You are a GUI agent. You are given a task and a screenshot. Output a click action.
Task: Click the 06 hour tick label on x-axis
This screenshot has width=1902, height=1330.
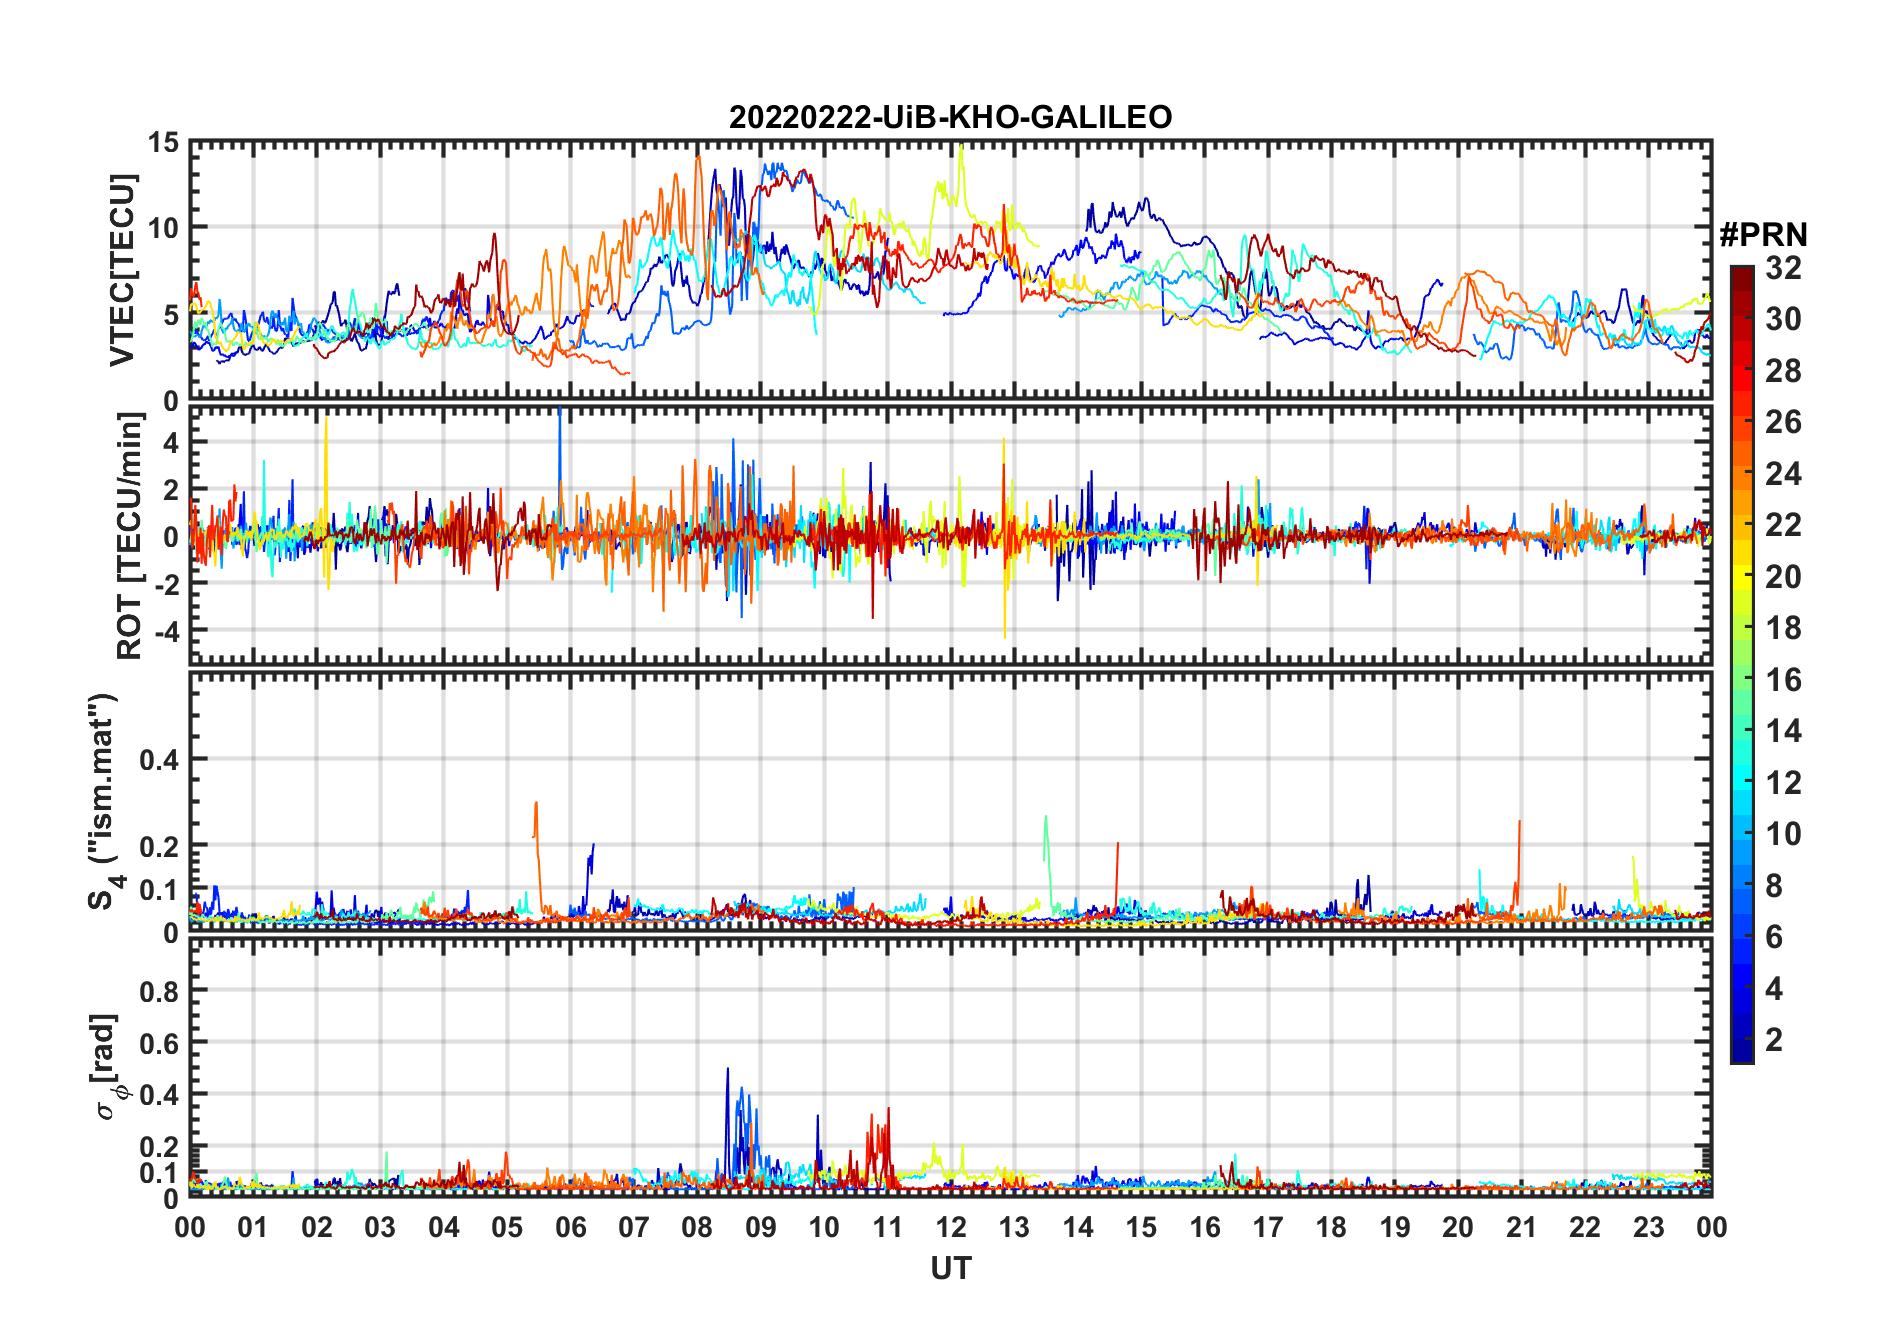(570, 1227)
